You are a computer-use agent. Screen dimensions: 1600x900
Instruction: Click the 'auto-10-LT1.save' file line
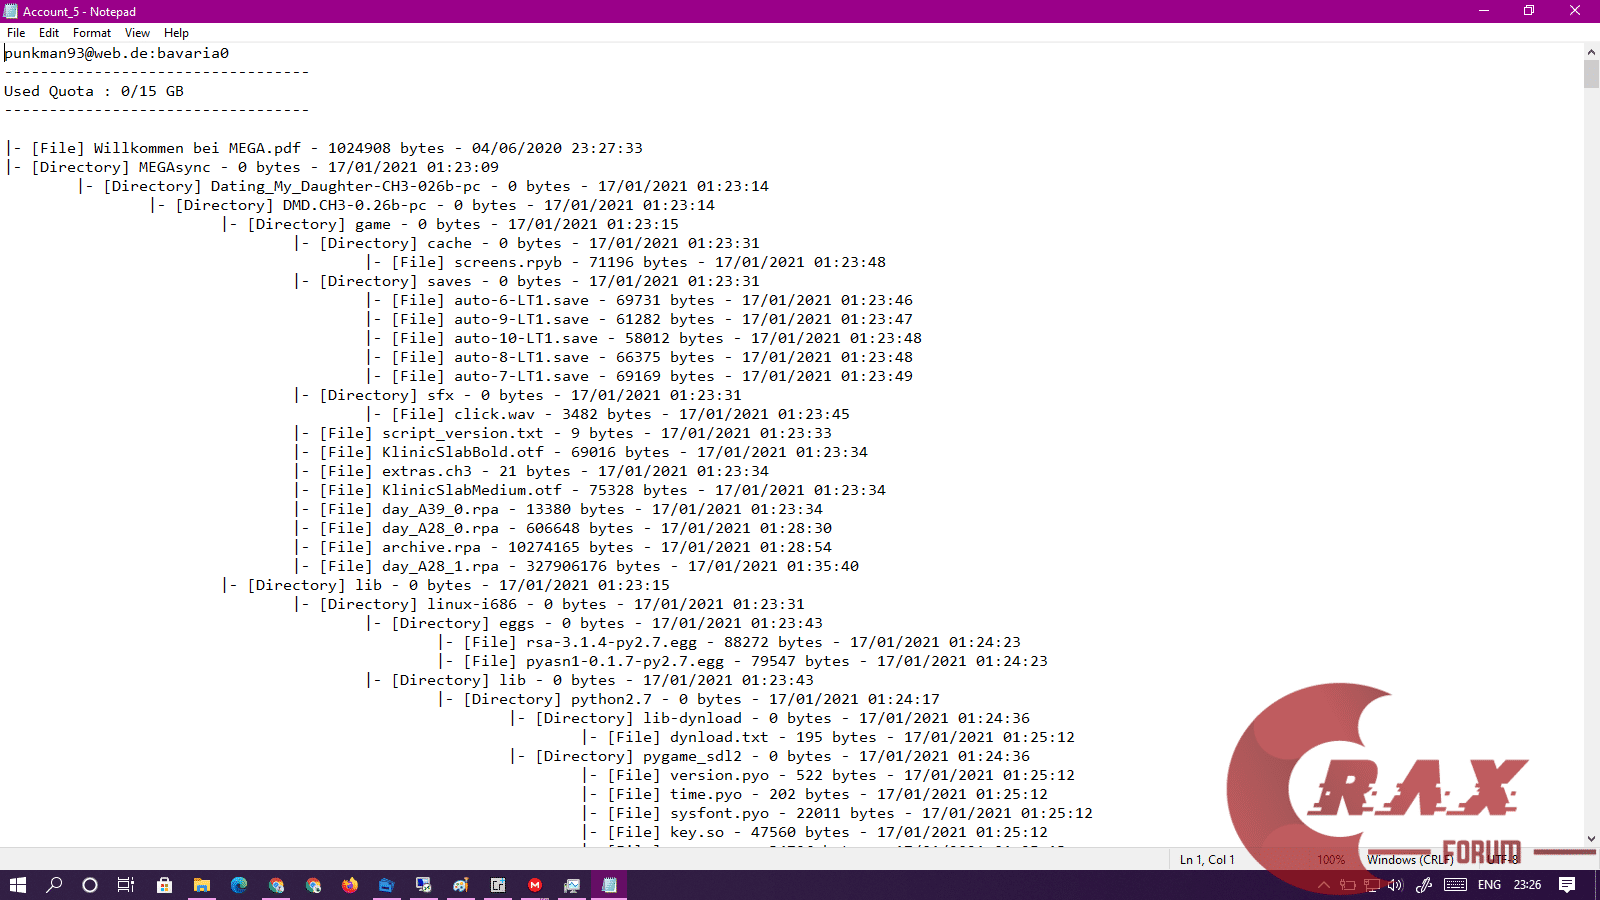tap(644, 338)
